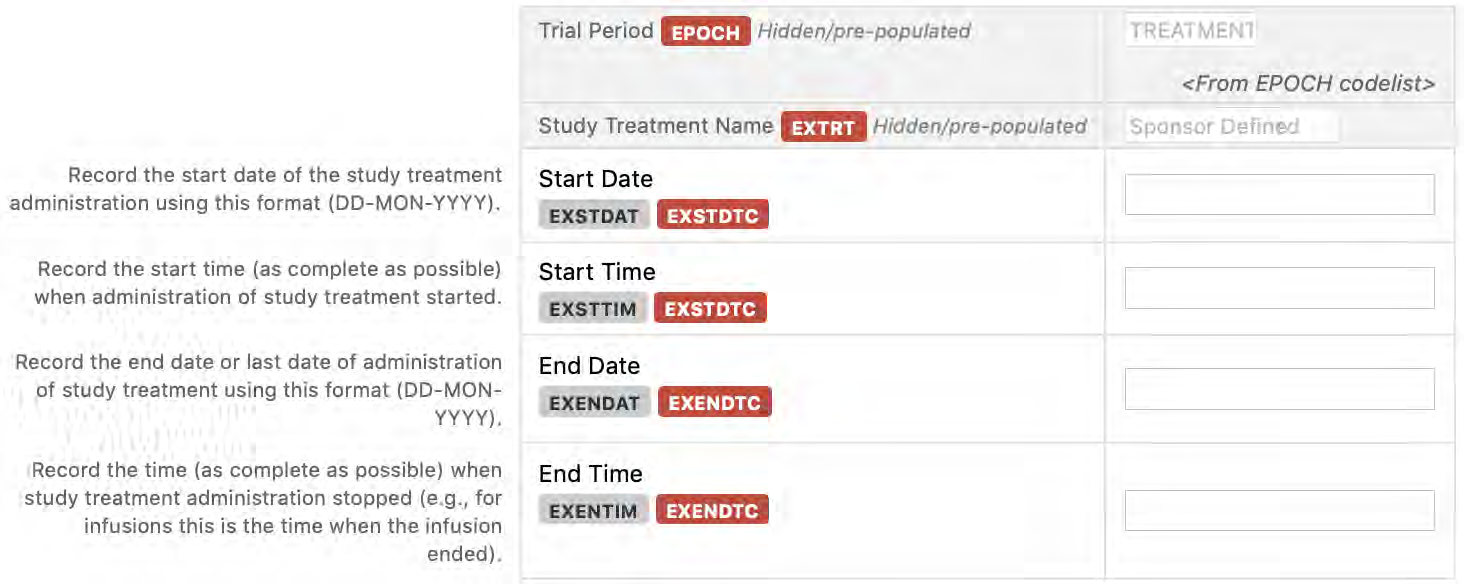1464x584 pixels.
Task: Click the red EXSTDTC badge under Start Time
Action: point(711,309)
